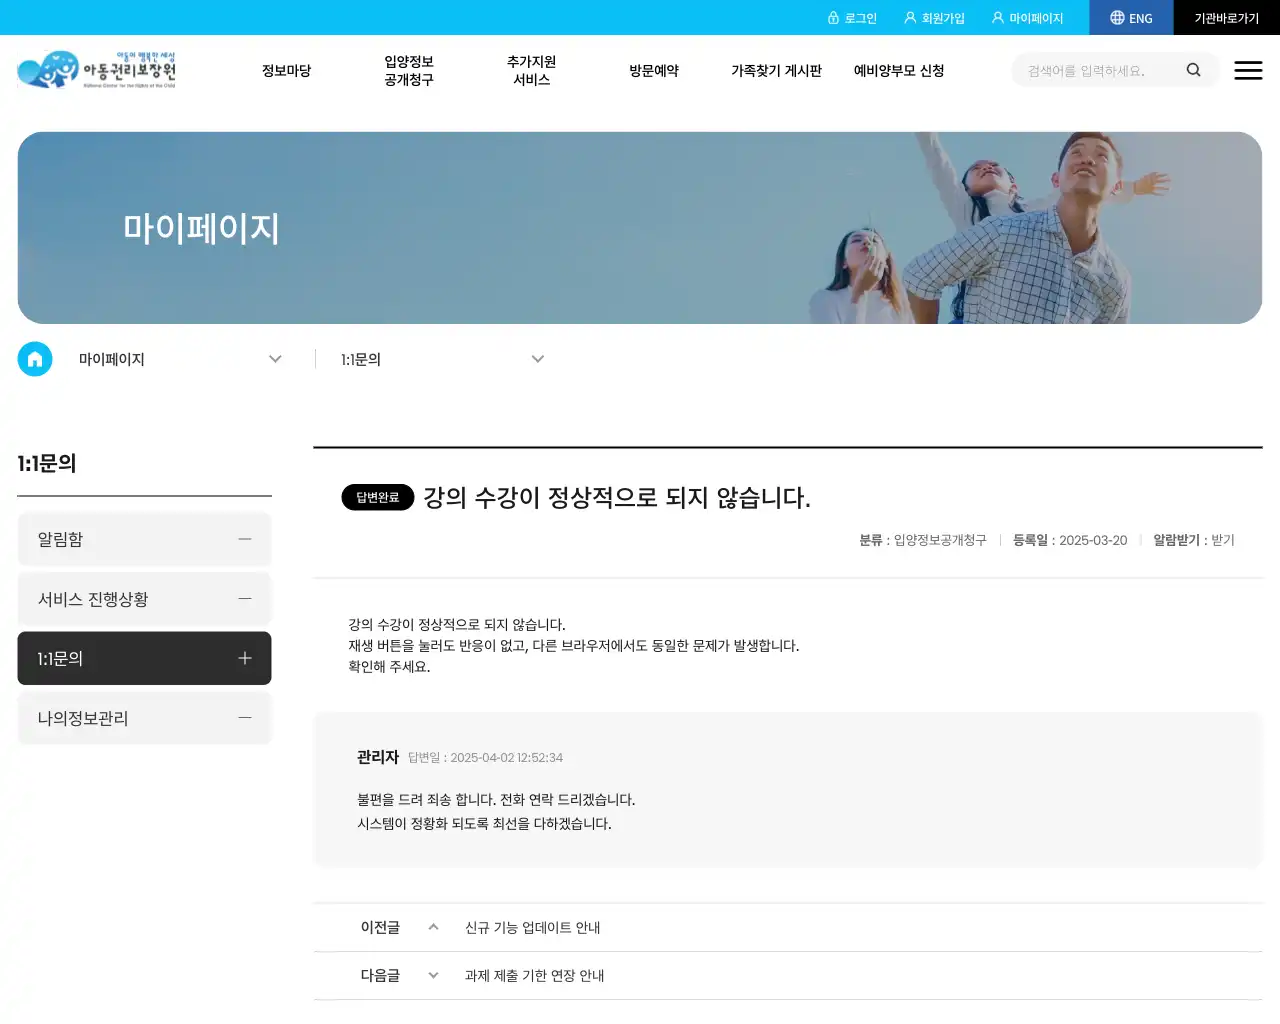Open the 가족찾기 게시판 menu
The width and height of the screenshot is (1280, 1024).
pyautogui.click(x=777, y=70)
